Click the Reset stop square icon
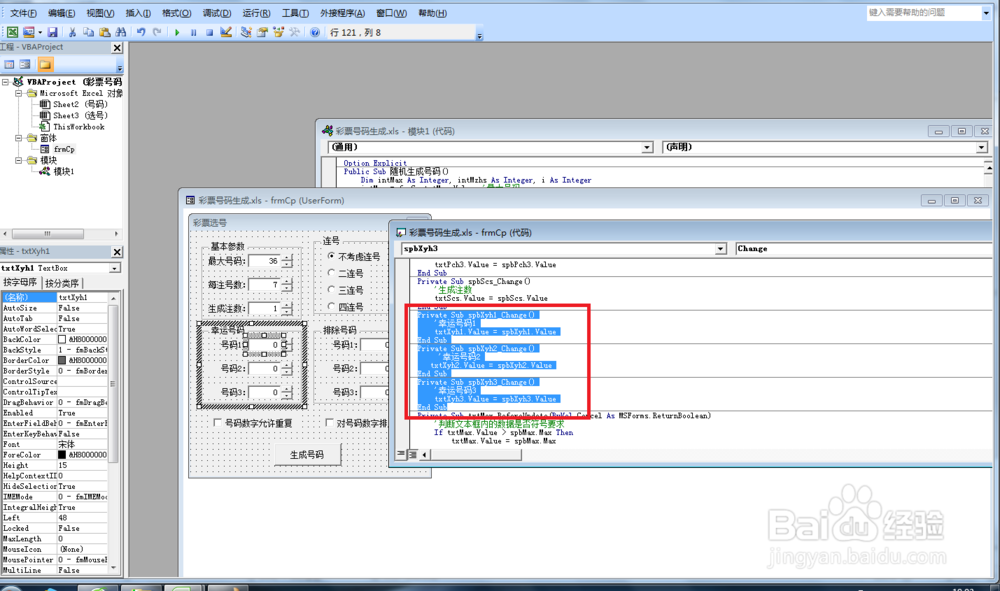The width and height of the screenshot is (1000, 591). point(209,32)
